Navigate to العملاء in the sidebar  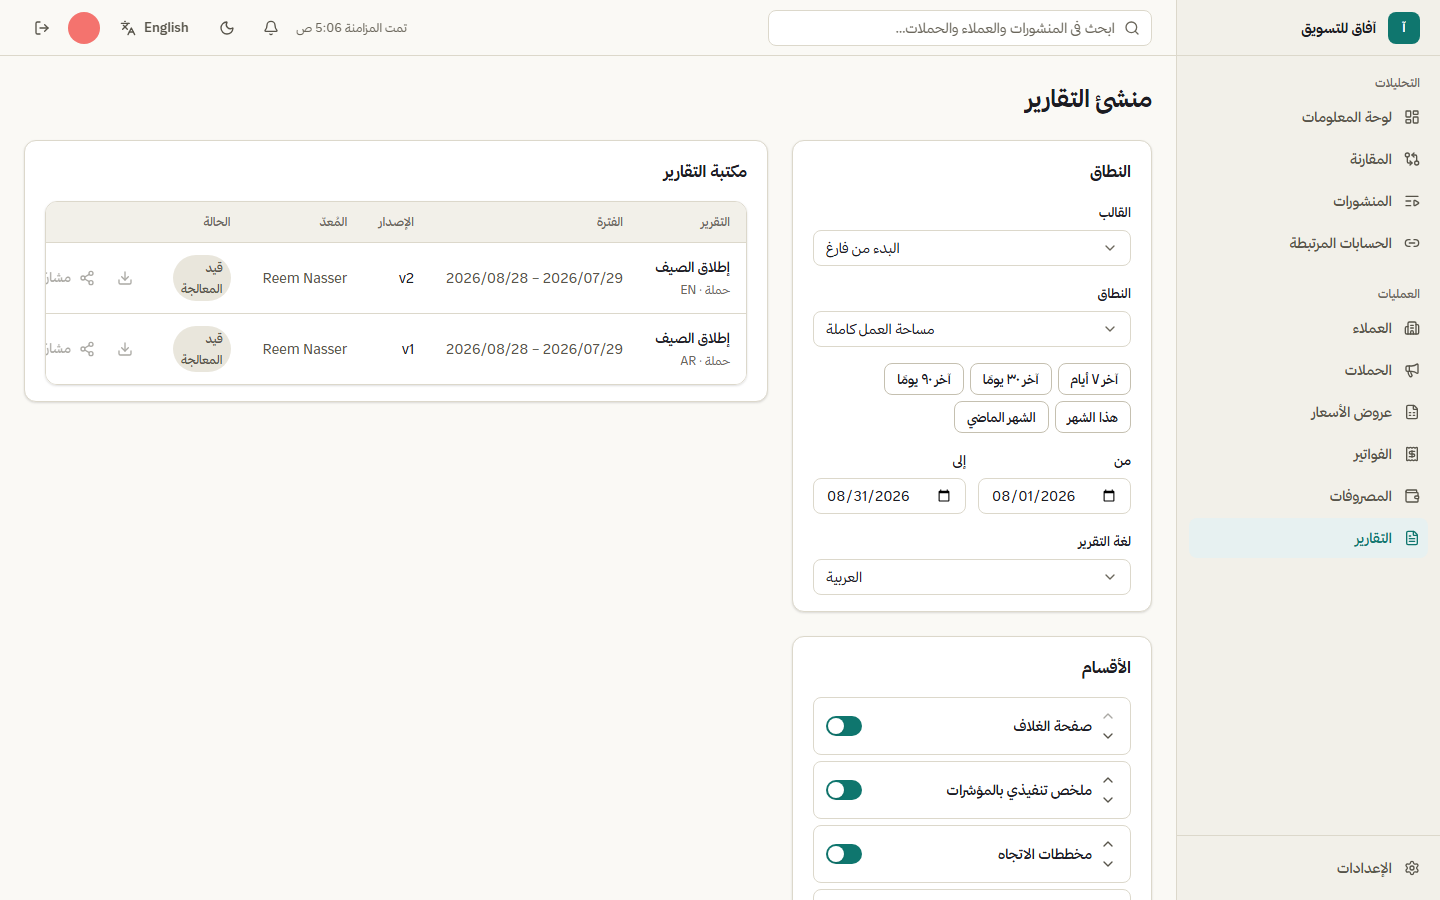coord(1308,328)
